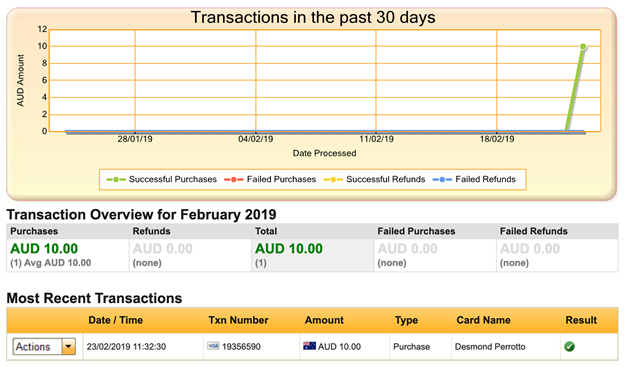Select transaction number 19356590
This screenshot has height=367, width=624.
click(x=241, y=347)
